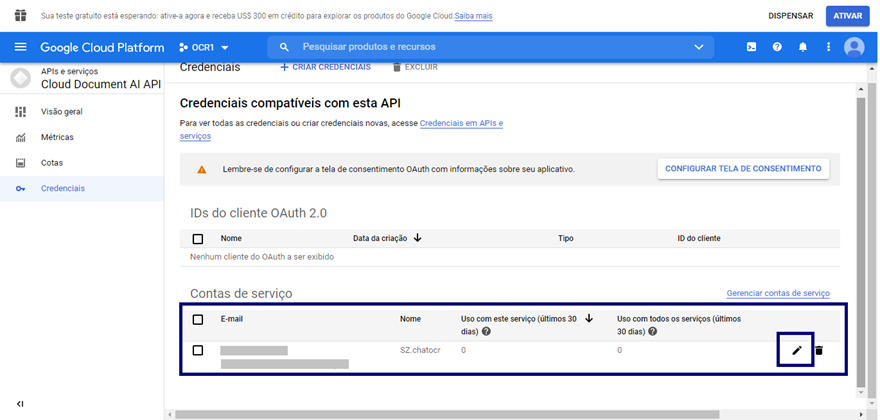Open the user account avatar
Screen dimensions: 880x420
click(854, 47)
